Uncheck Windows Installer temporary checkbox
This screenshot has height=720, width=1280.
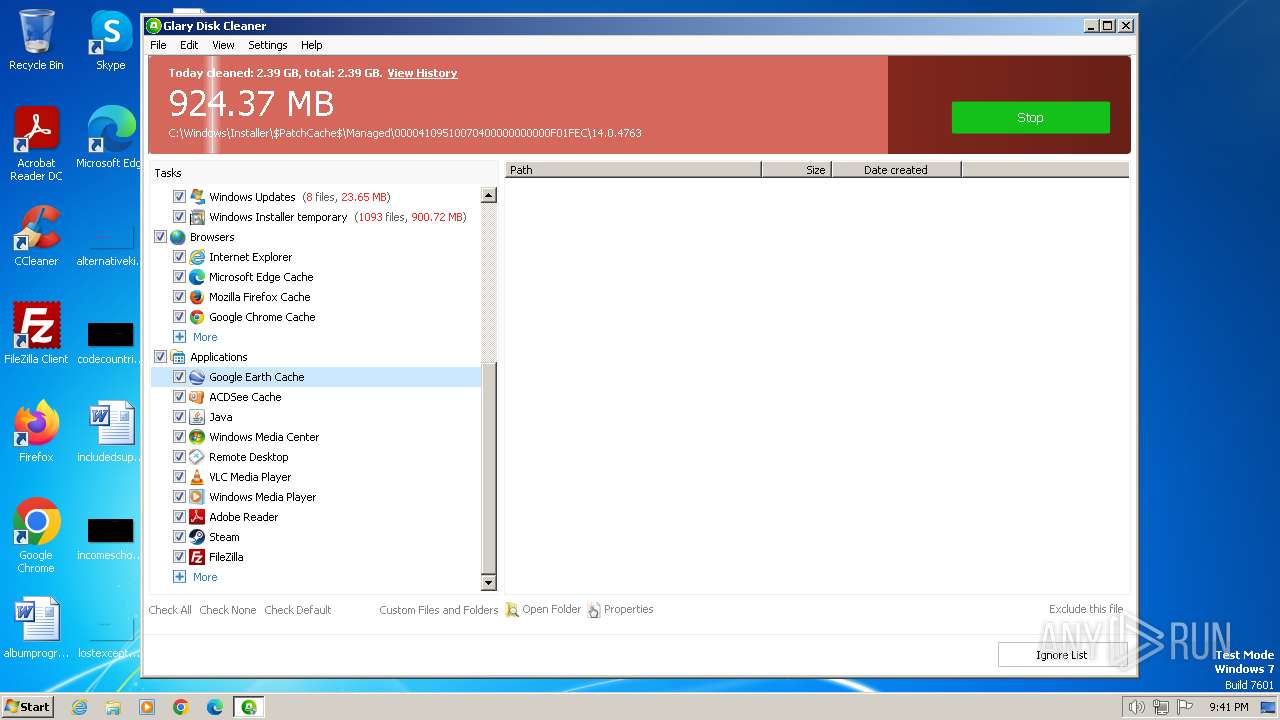[x=180, y=217]
